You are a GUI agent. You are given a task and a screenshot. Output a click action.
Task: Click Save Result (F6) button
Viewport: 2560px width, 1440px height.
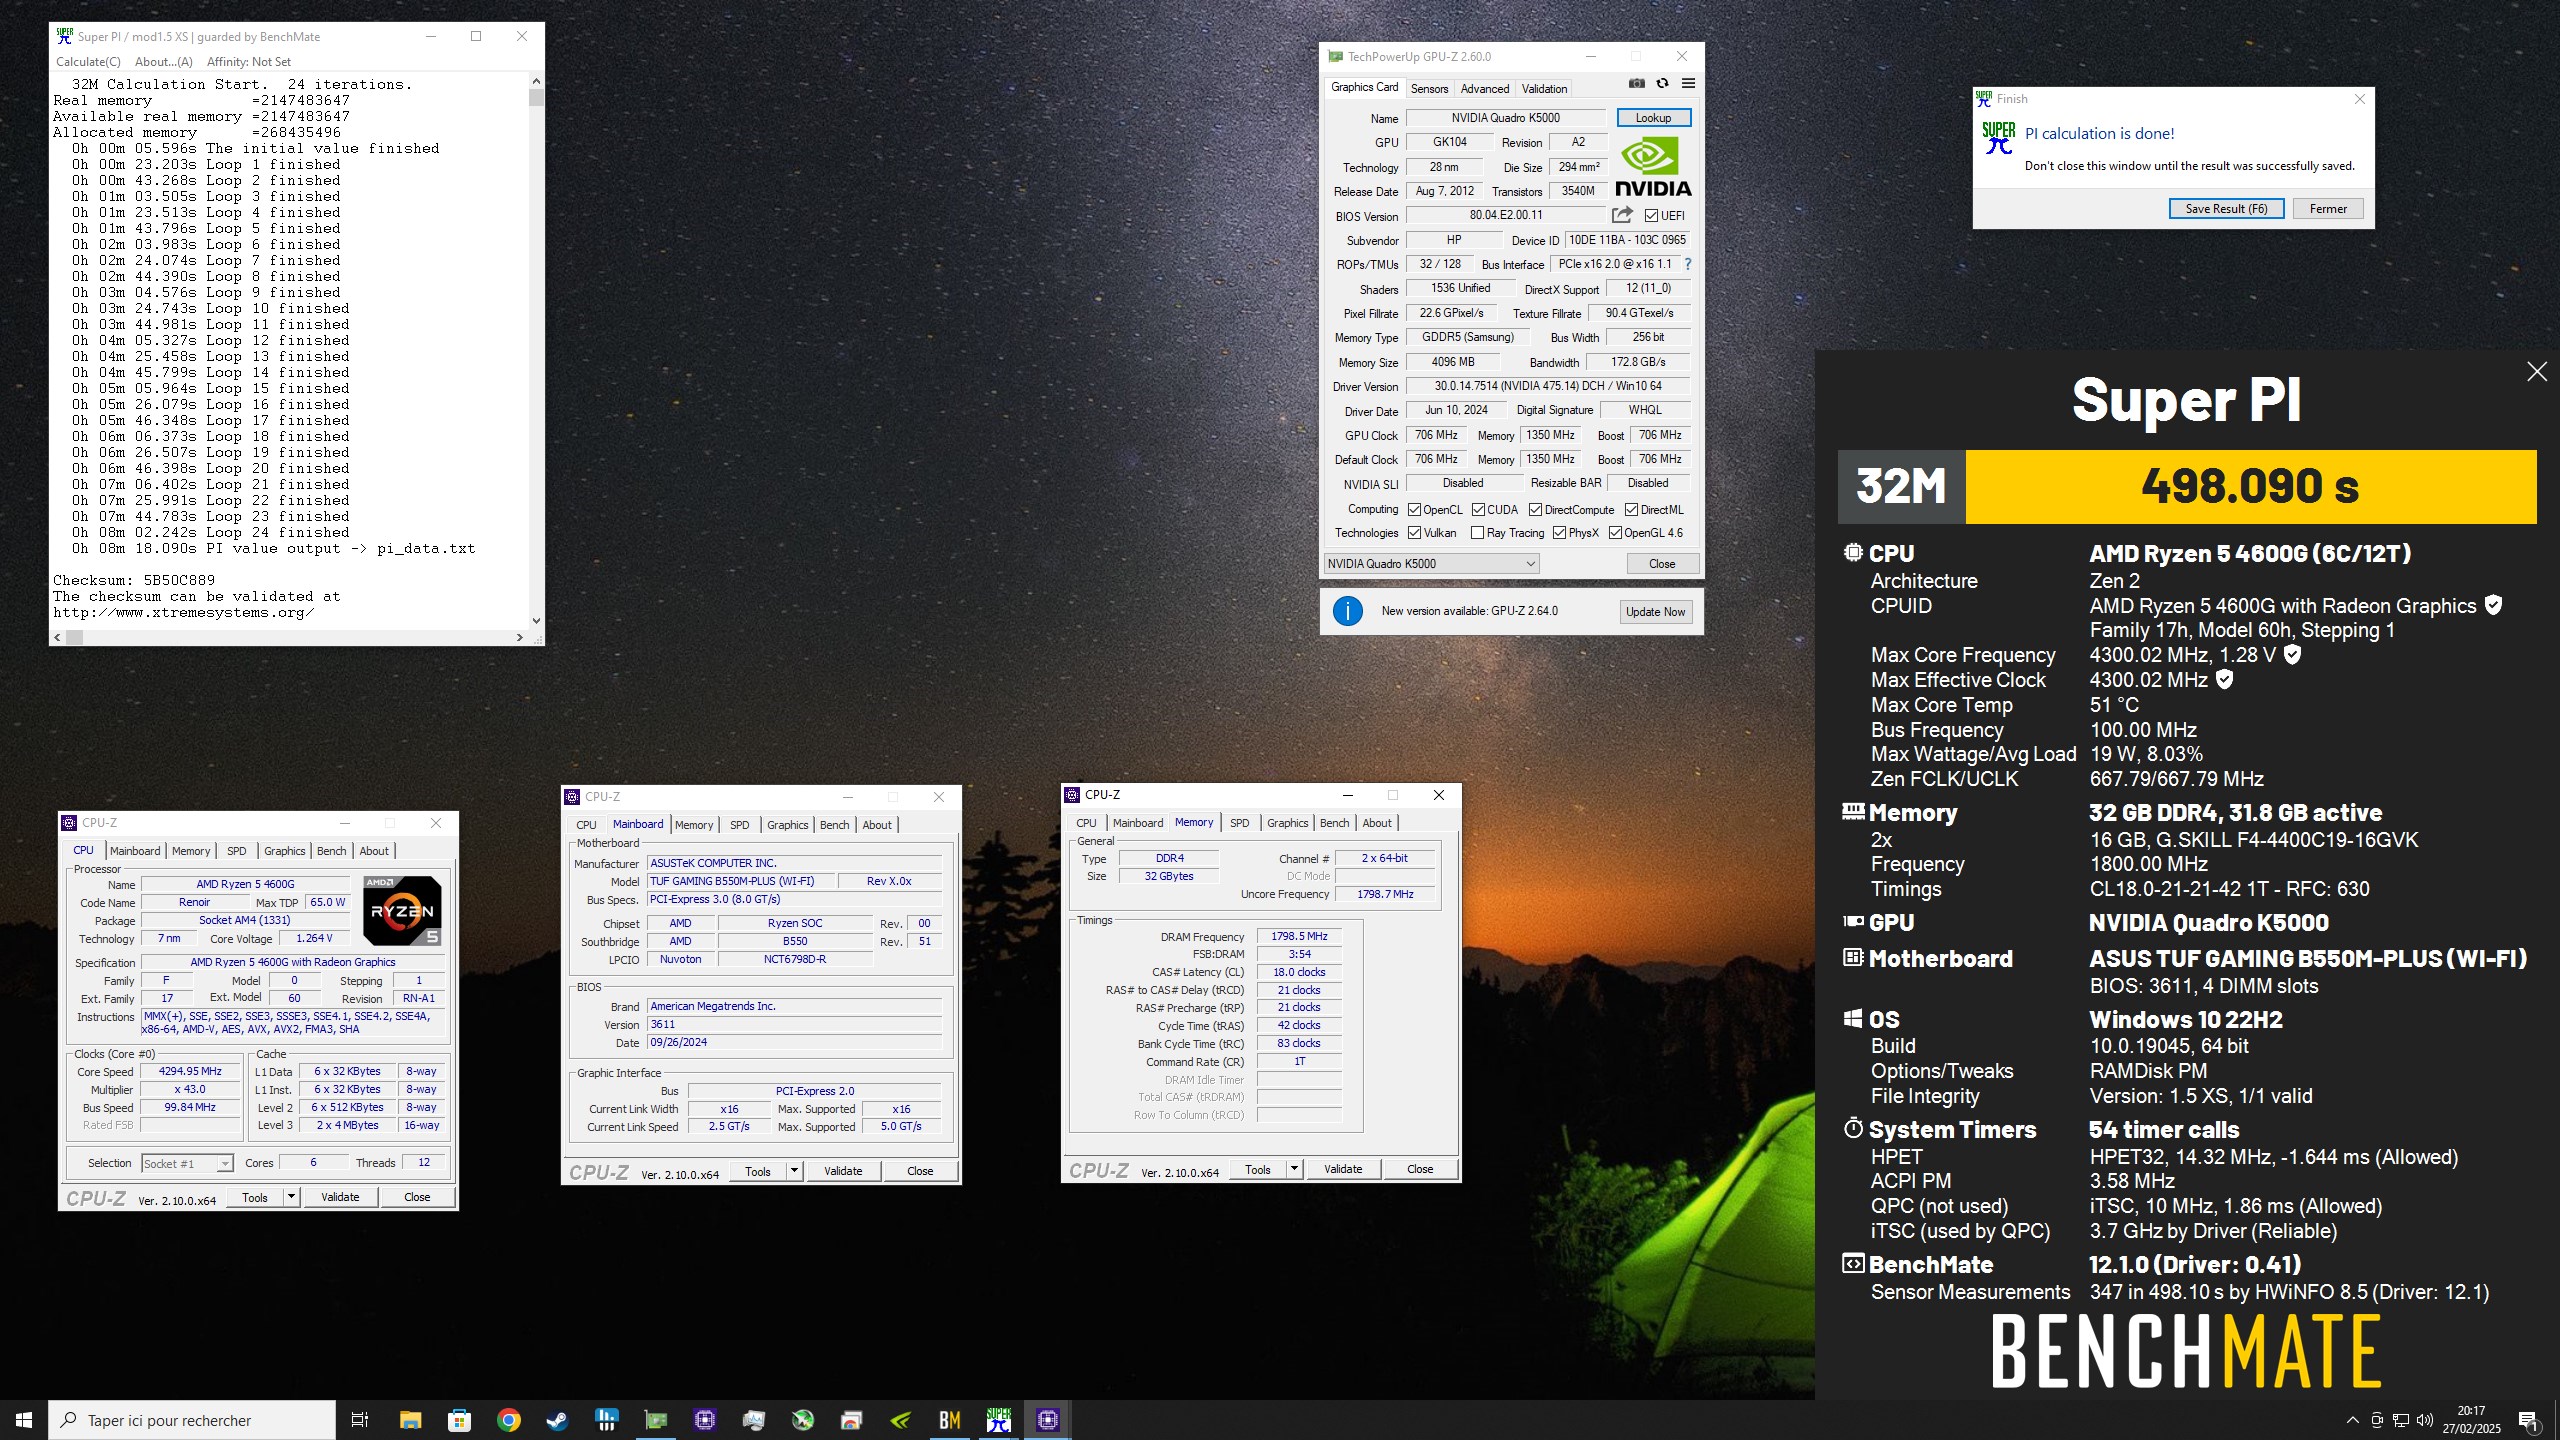click(x=2226, y=209)
